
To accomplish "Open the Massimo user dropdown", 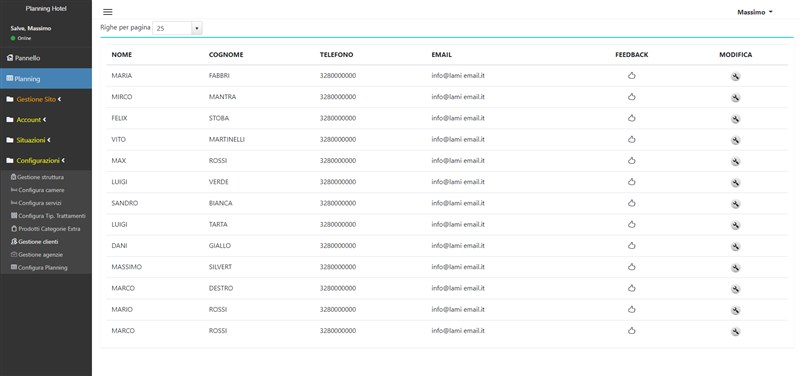I will pos(755,12).
